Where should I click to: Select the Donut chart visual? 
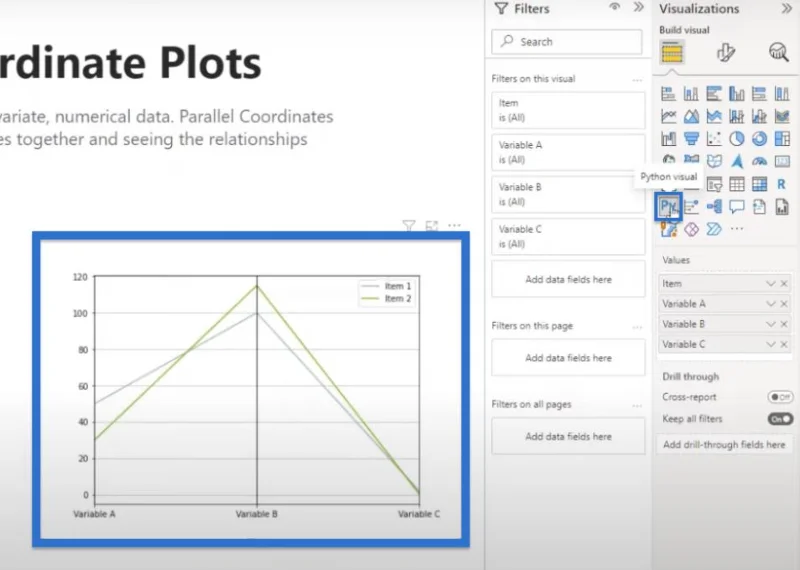[759, 139]
